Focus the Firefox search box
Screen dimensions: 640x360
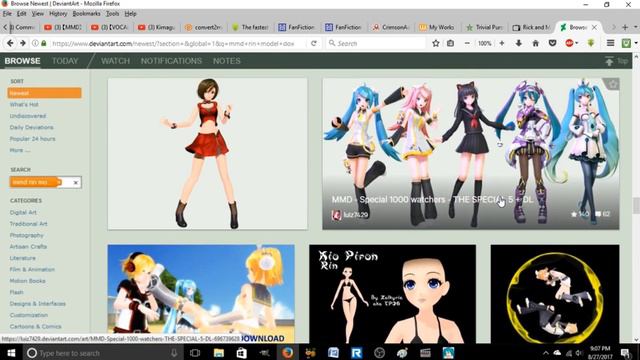376,43
